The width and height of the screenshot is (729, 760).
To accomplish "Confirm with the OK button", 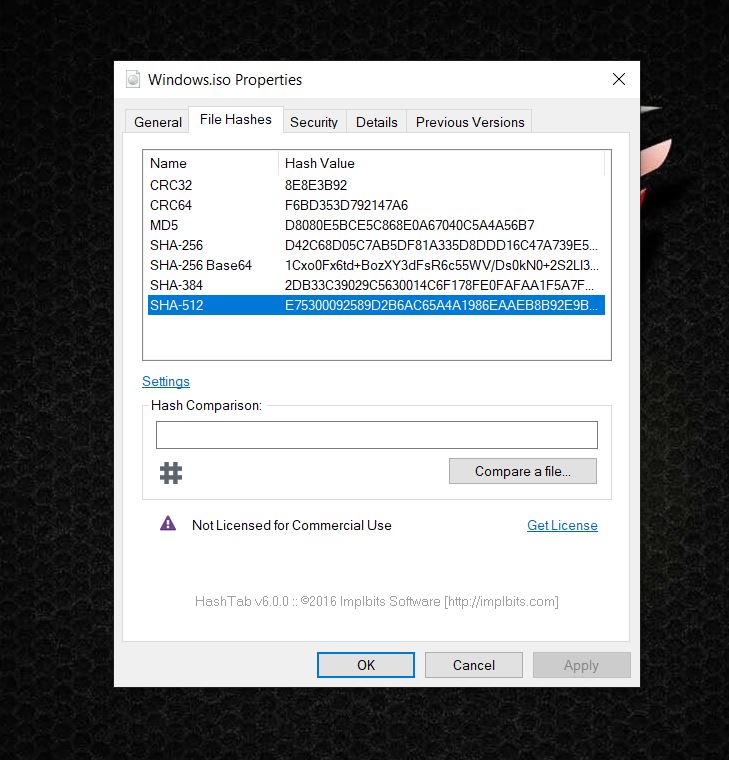I will tap(366, 665).
